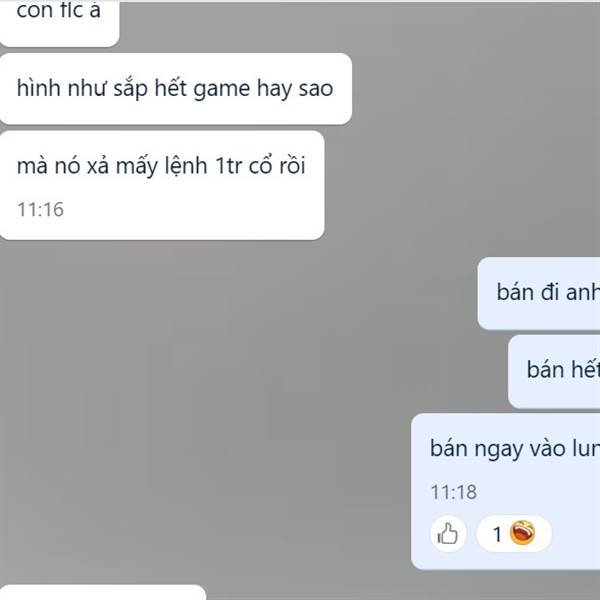Click the word "hình" starting the second message
The height and width of the screenshot is (600, 600).
click(x=39, y=88)
